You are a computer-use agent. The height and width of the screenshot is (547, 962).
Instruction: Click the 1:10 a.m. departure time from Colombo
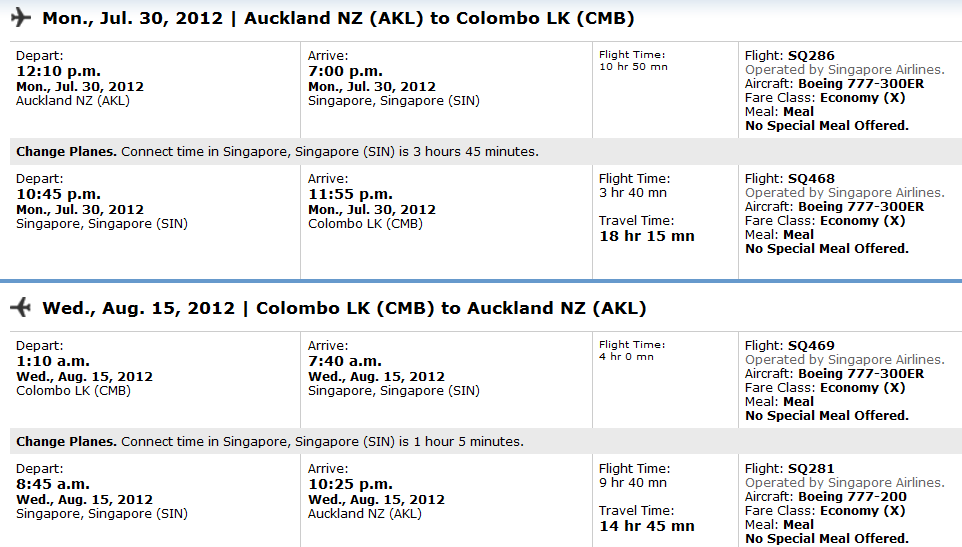click(53, 361)
